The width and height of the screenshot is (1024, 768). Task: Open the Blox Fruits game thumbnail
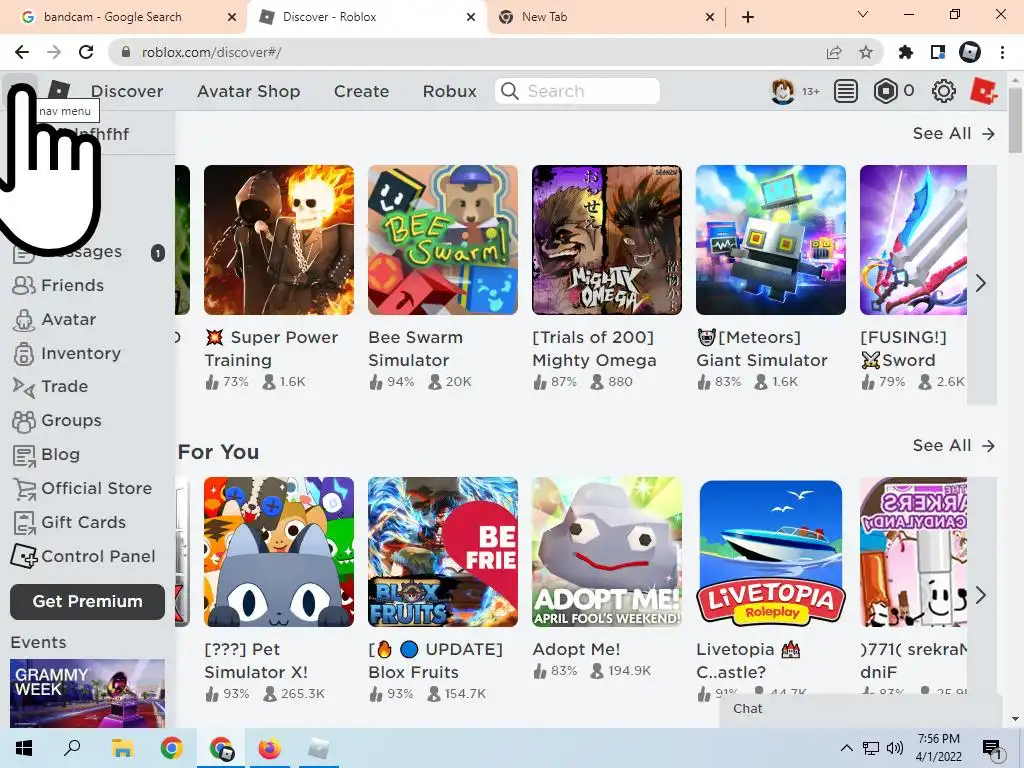click(x=443, y=552)
